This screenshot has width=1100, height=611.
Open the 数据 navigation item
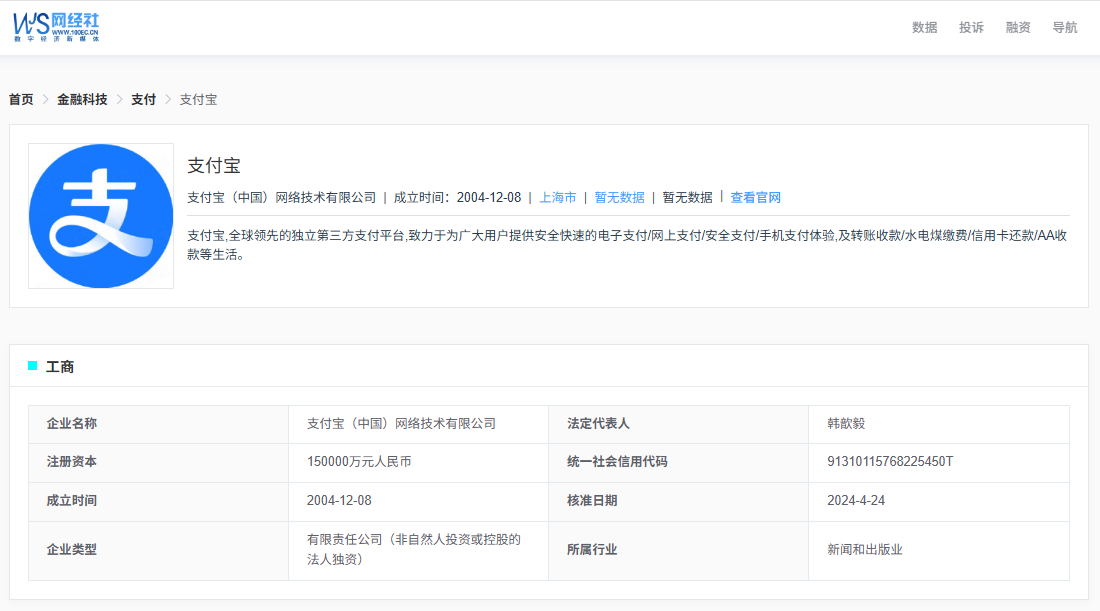pyautogui.click(x=924, y=27)
